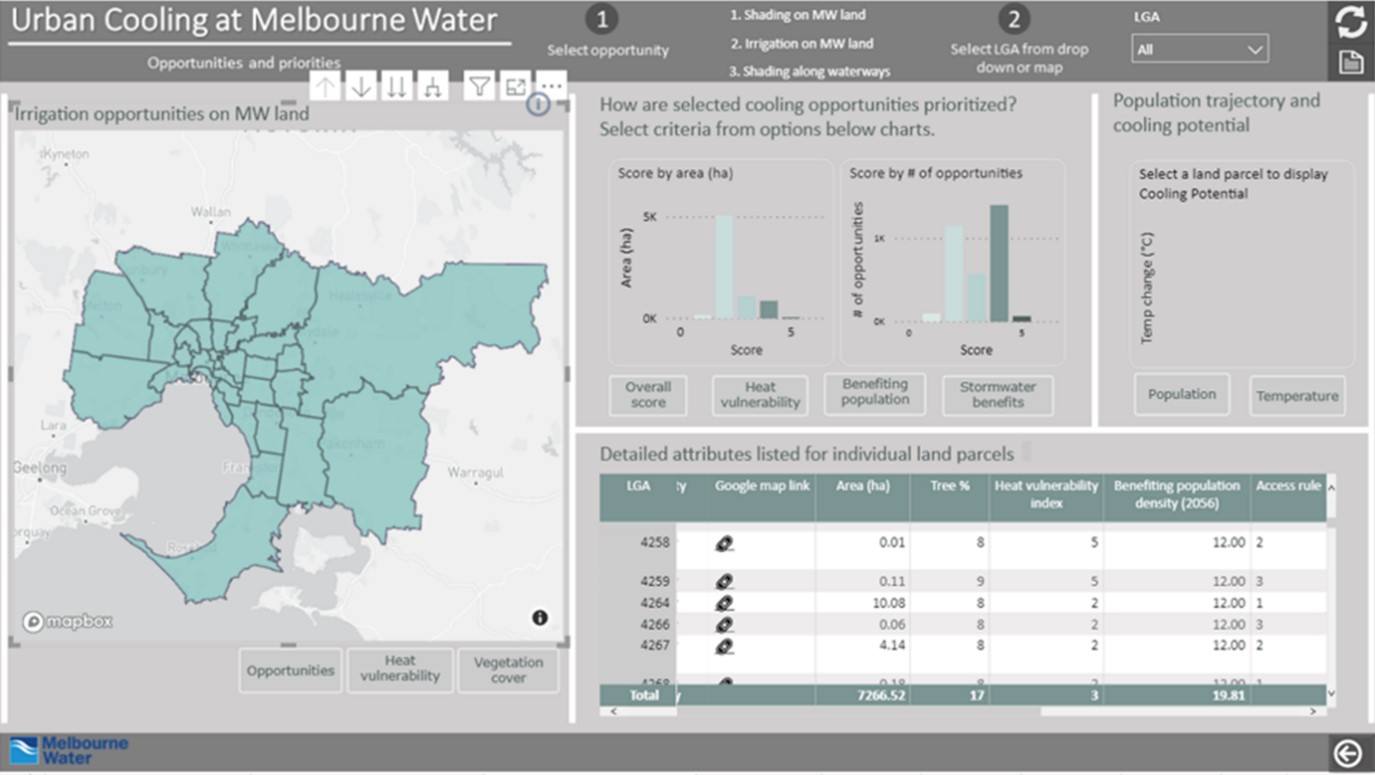Open more options ellipsis for map visual

551,87
